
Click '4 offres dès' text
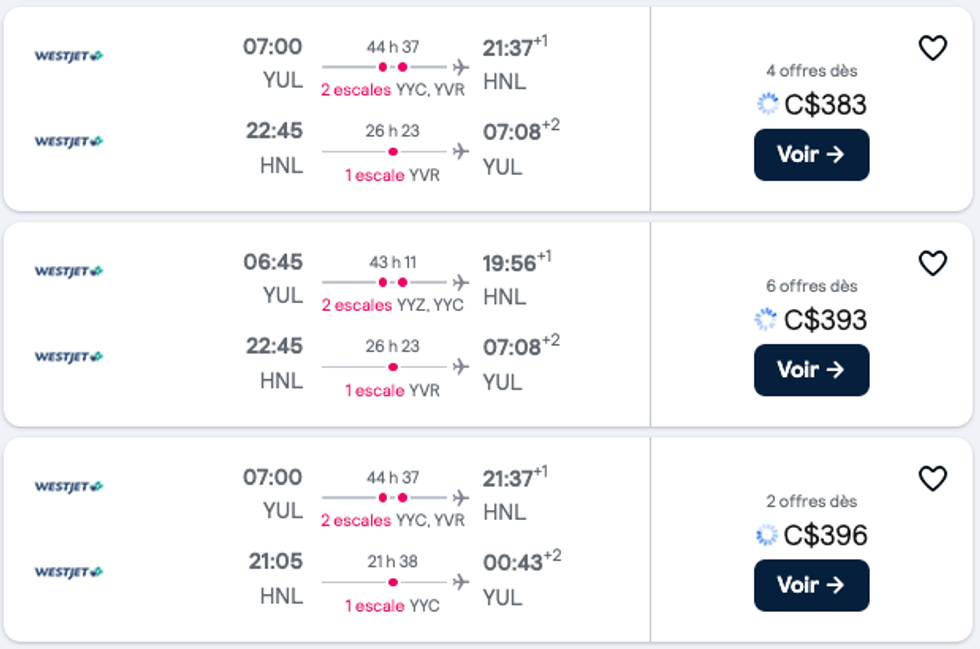click(811, 71)
